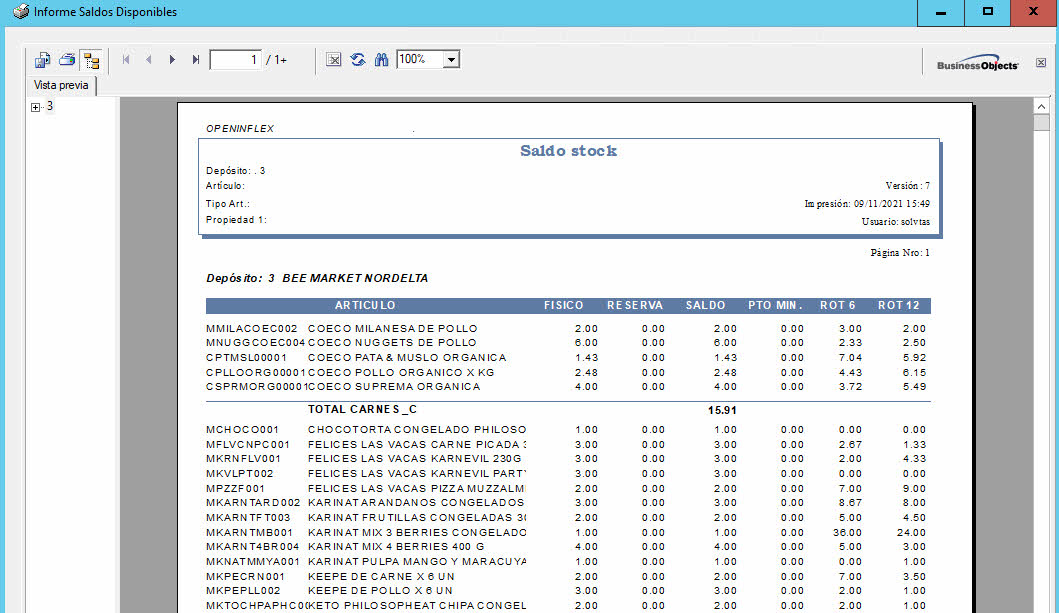Select article code MMILACOEC002

click(x=252, y=329)
